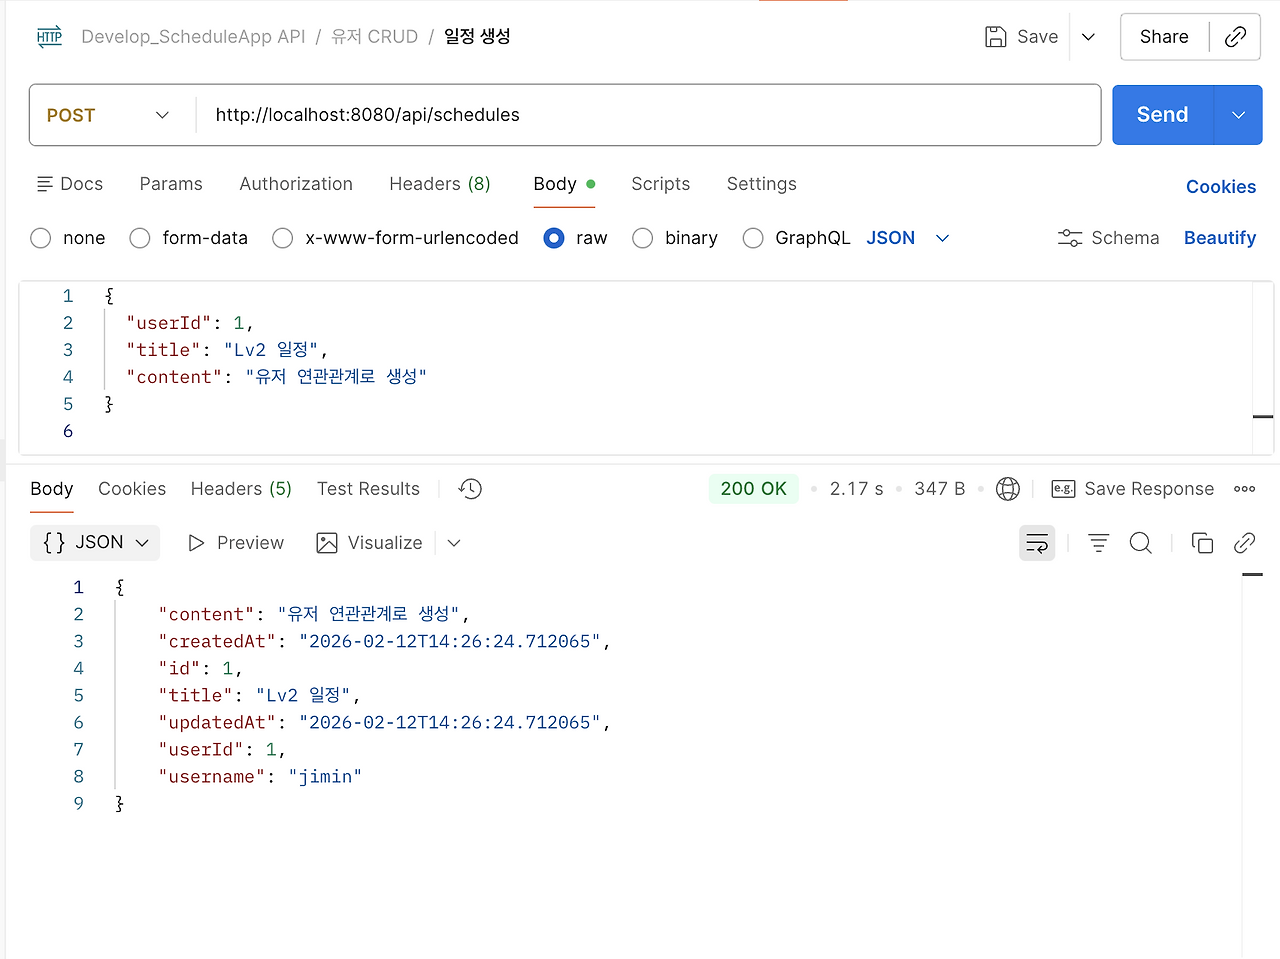Click response "id": 1 line

tap(200, 669)
